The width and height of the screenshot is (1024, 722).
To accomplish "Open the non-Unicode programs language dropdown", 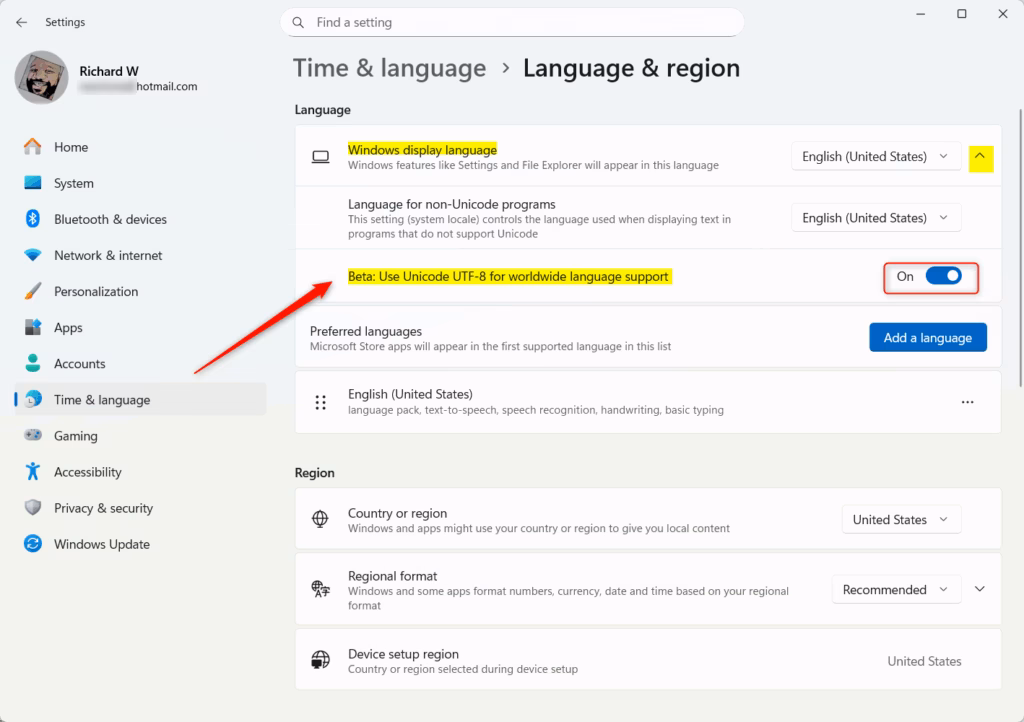I will click(x=876, y=218).
